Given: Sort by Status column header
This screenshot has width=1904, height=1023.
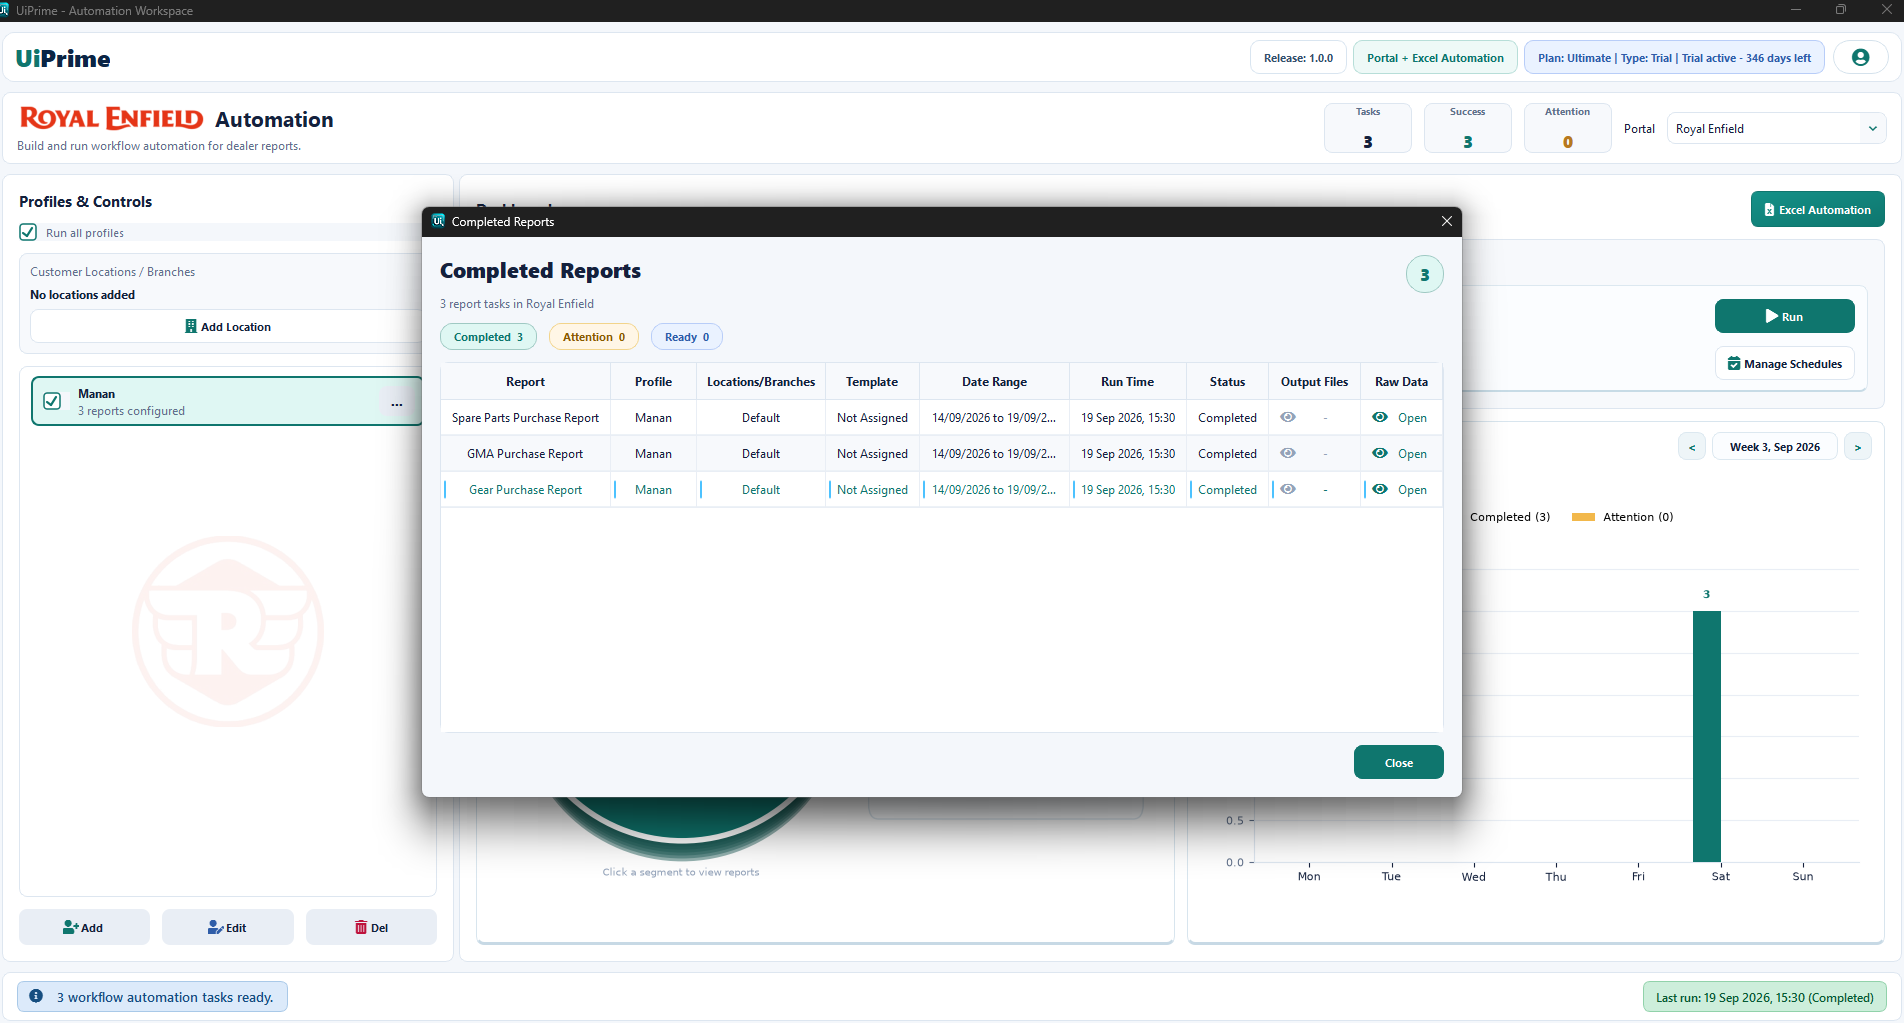Looking at the screenshot, I should 1227,382.
